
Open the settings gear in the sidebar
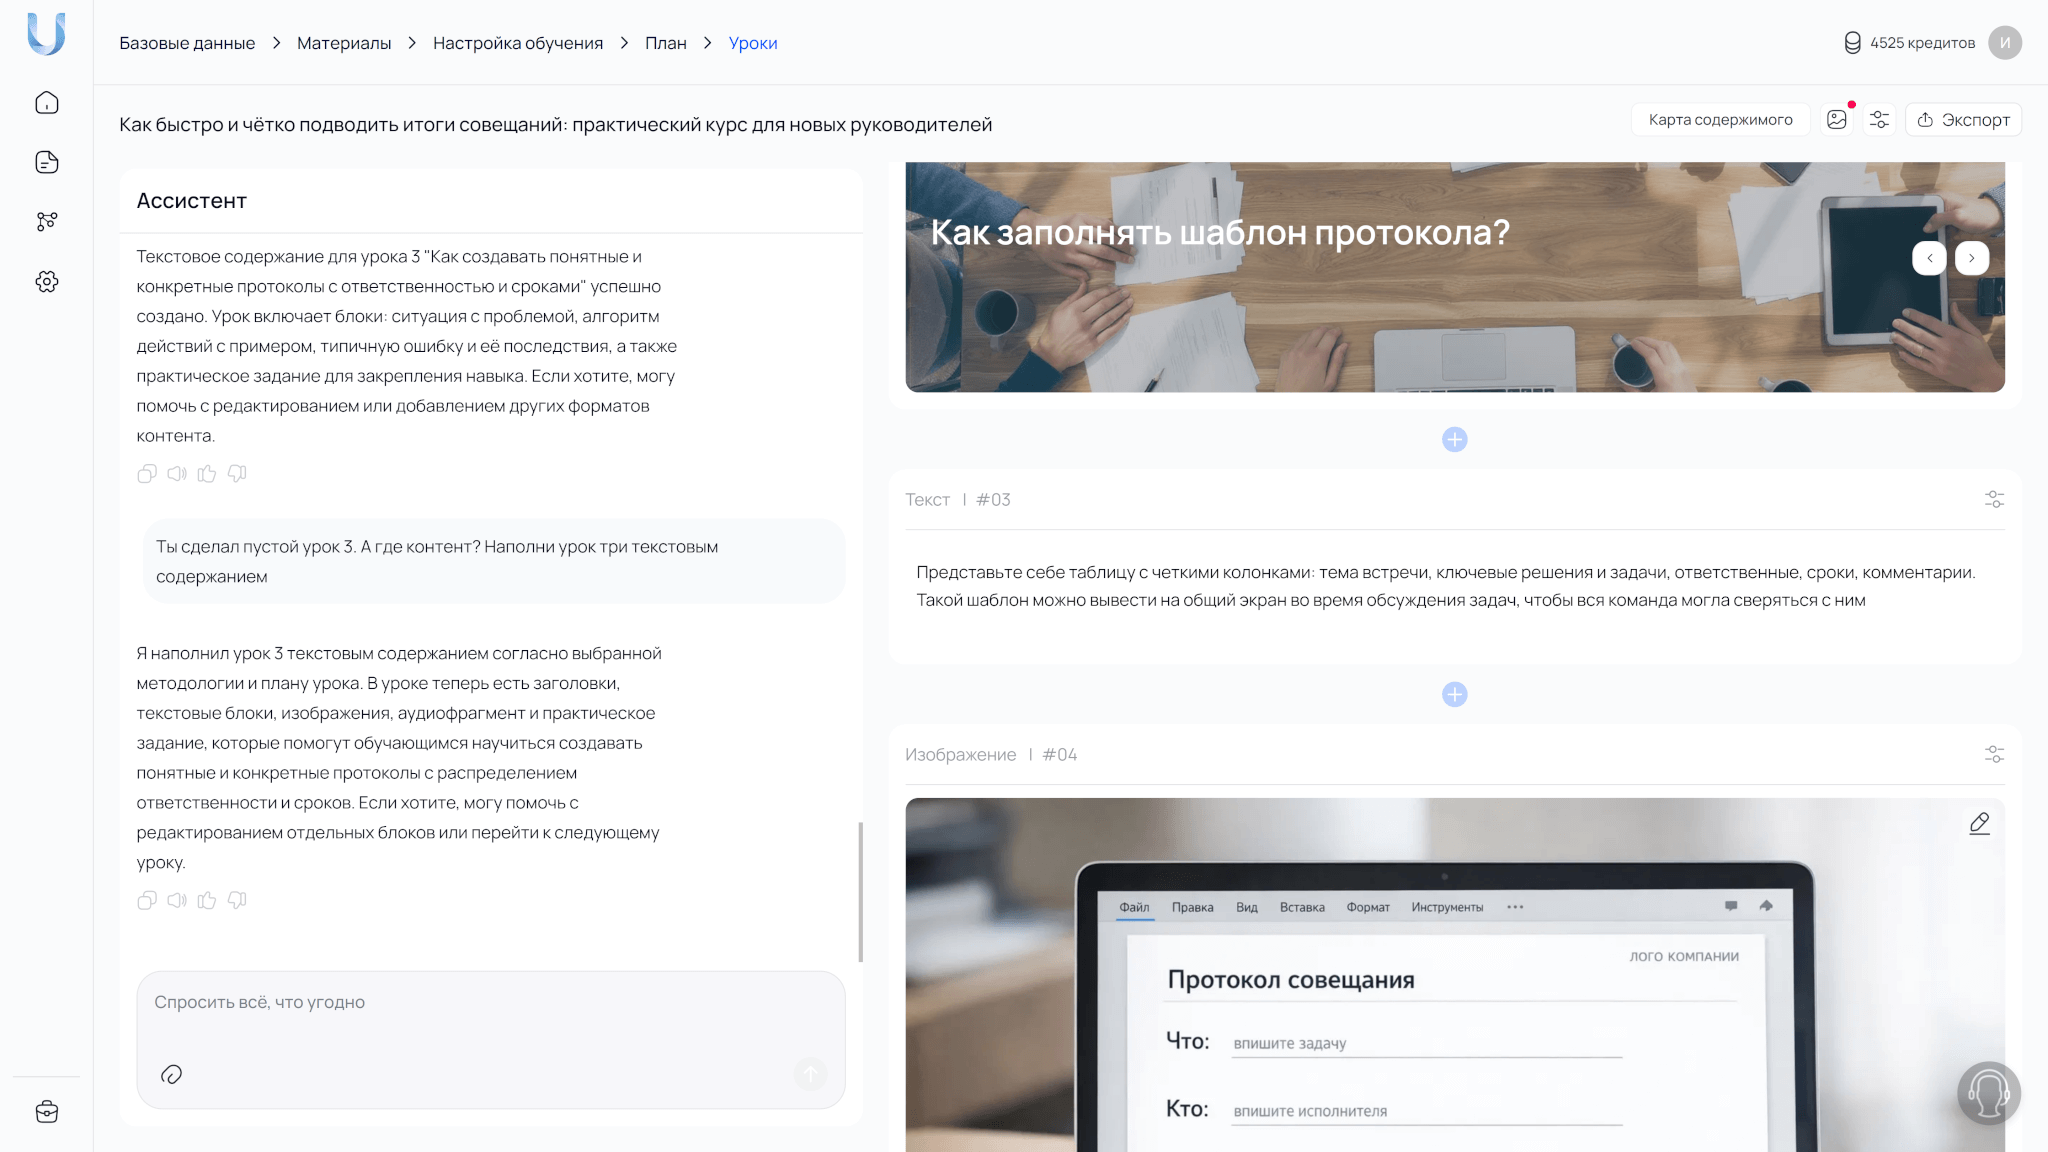point(47,282)
